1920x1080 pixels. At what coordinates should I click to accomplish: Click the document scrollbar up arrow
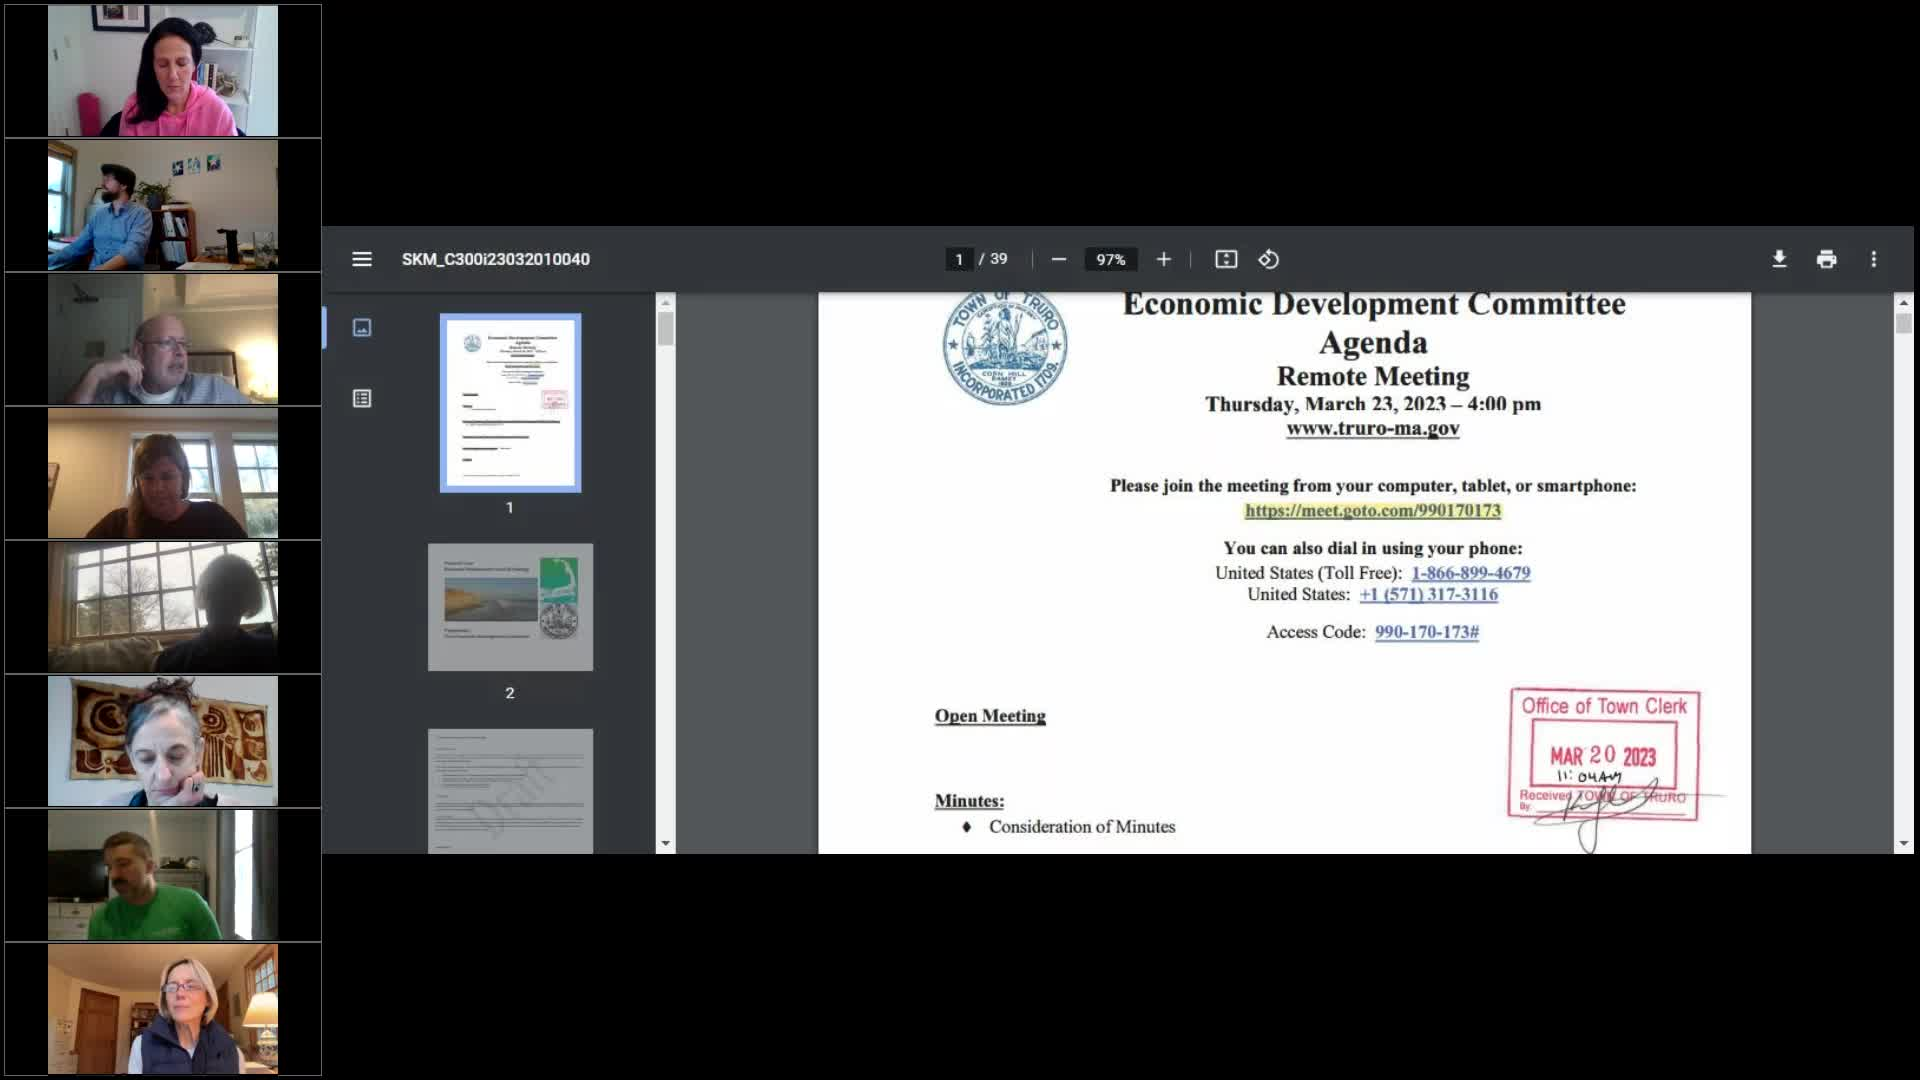pos(1903,301)
